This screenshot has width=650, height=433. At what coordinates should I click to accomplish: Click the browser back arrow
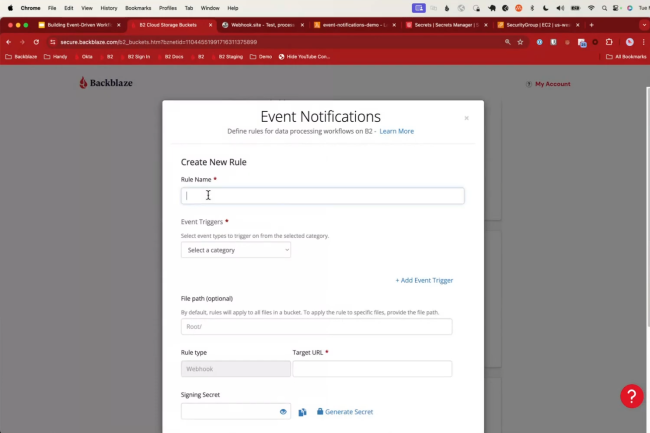coord(9,42)
